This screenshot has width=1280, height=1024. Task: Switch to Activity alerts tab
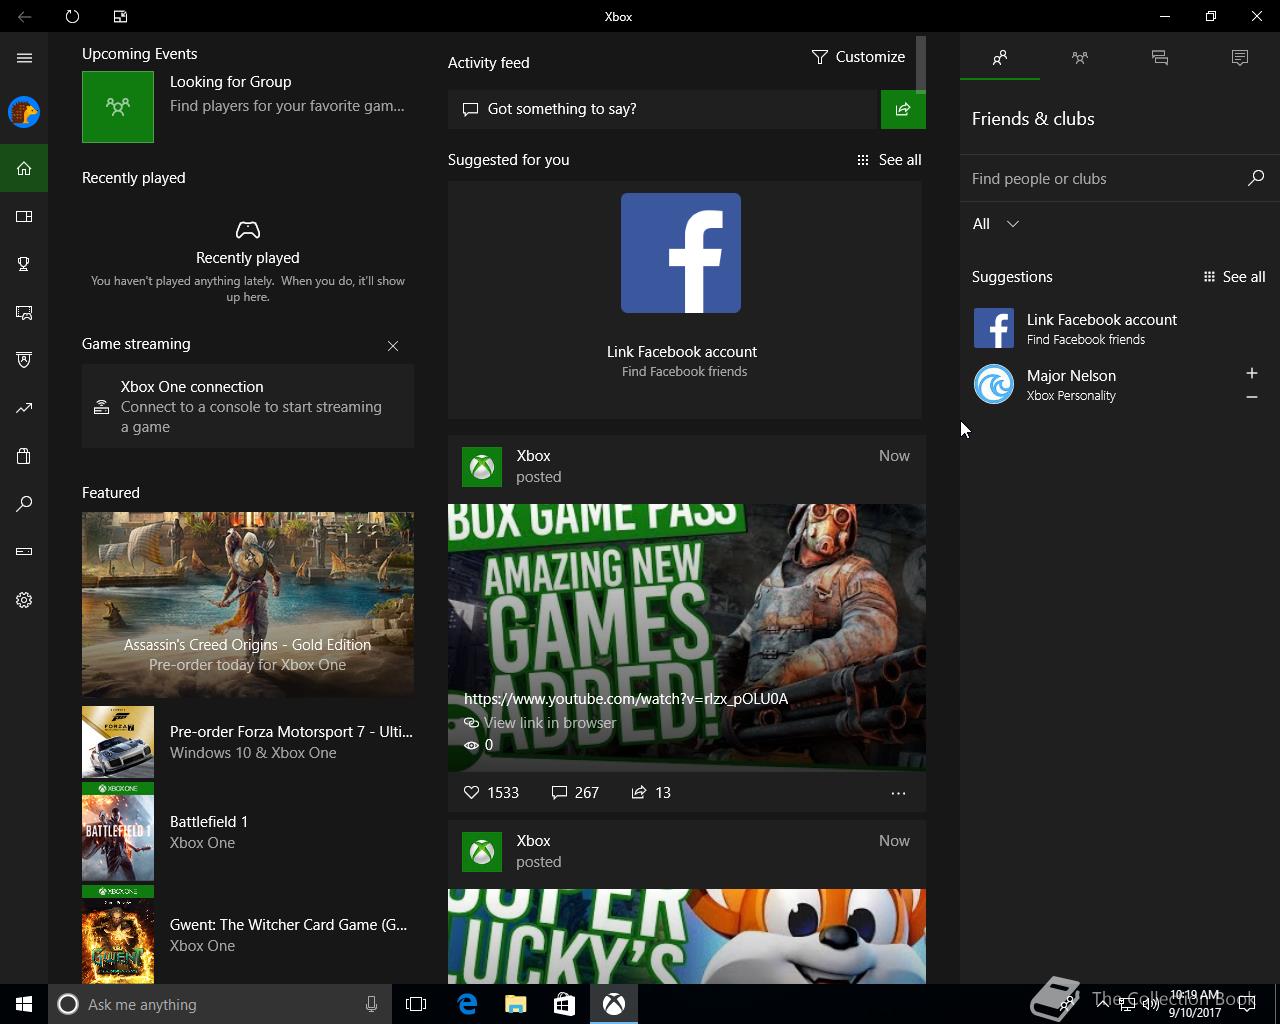click(1240, 58)
